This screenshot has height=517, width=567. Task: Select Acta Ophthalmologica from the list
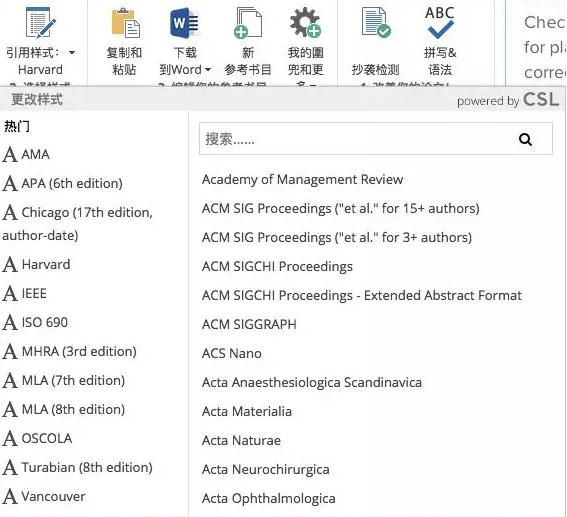tap(269, 498)
